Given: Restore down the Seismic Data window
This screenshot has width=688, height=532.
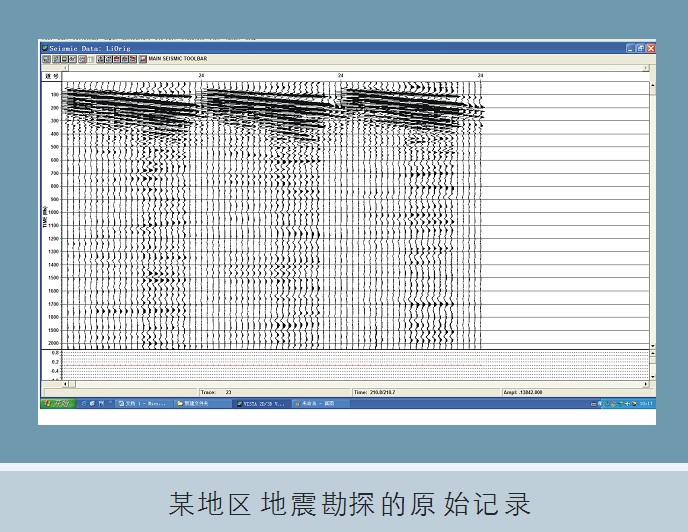Looking at the screenshot, I should (641, 48).
